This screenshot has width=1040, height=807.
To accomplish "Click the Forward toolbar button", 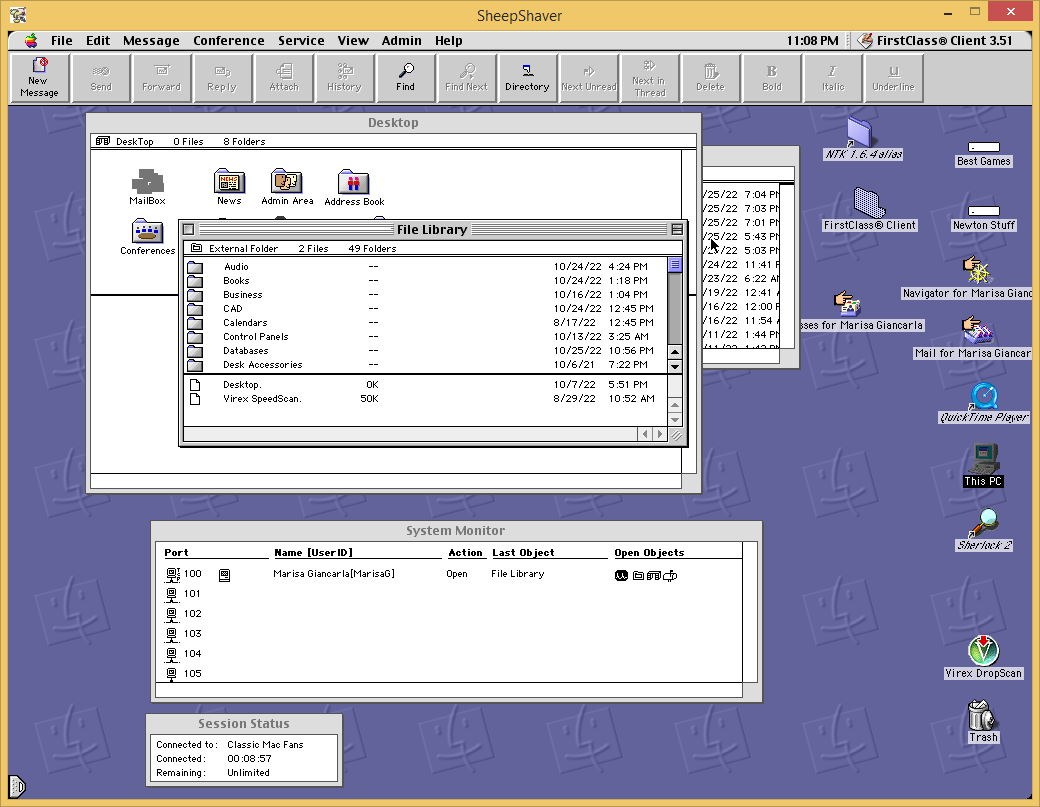I will [x=161, y=78].
